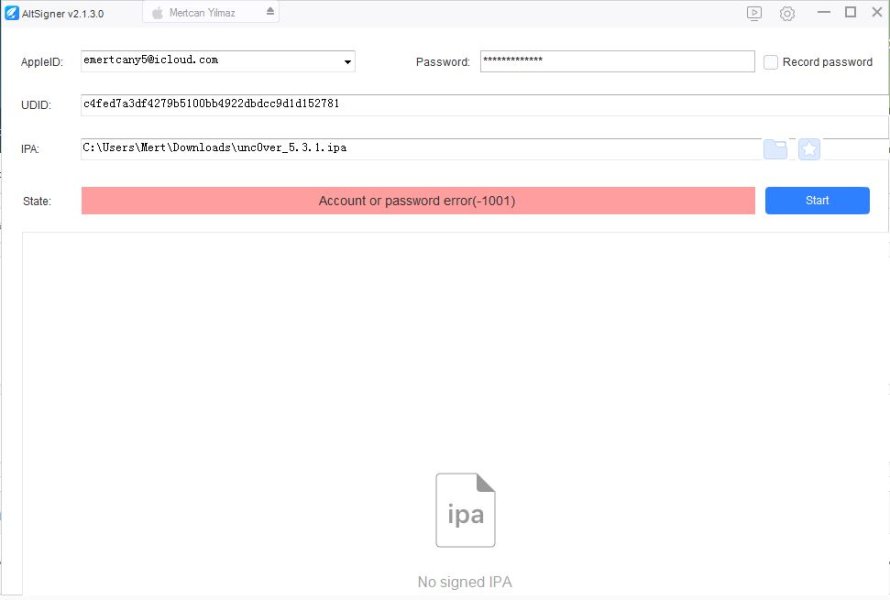Viewport: 890px width, 600px height.
Task: Minimize the AltSigner window
Action: [823, 12]
